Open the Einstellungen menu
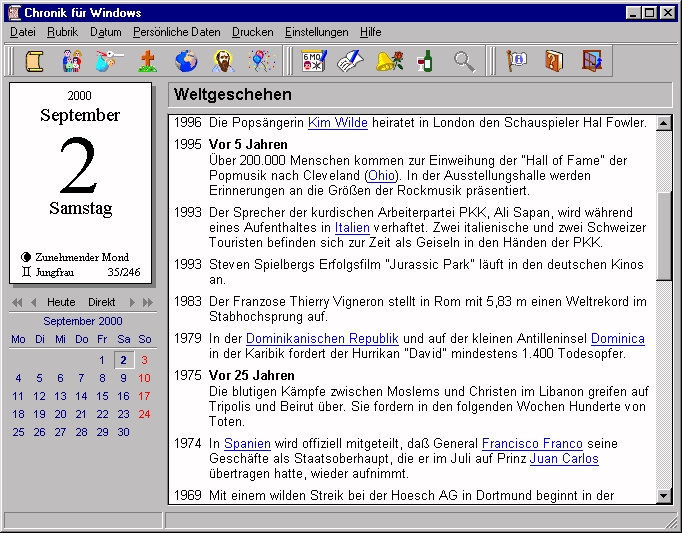Screen dimensions: 682x533 (x=317, y=32)
